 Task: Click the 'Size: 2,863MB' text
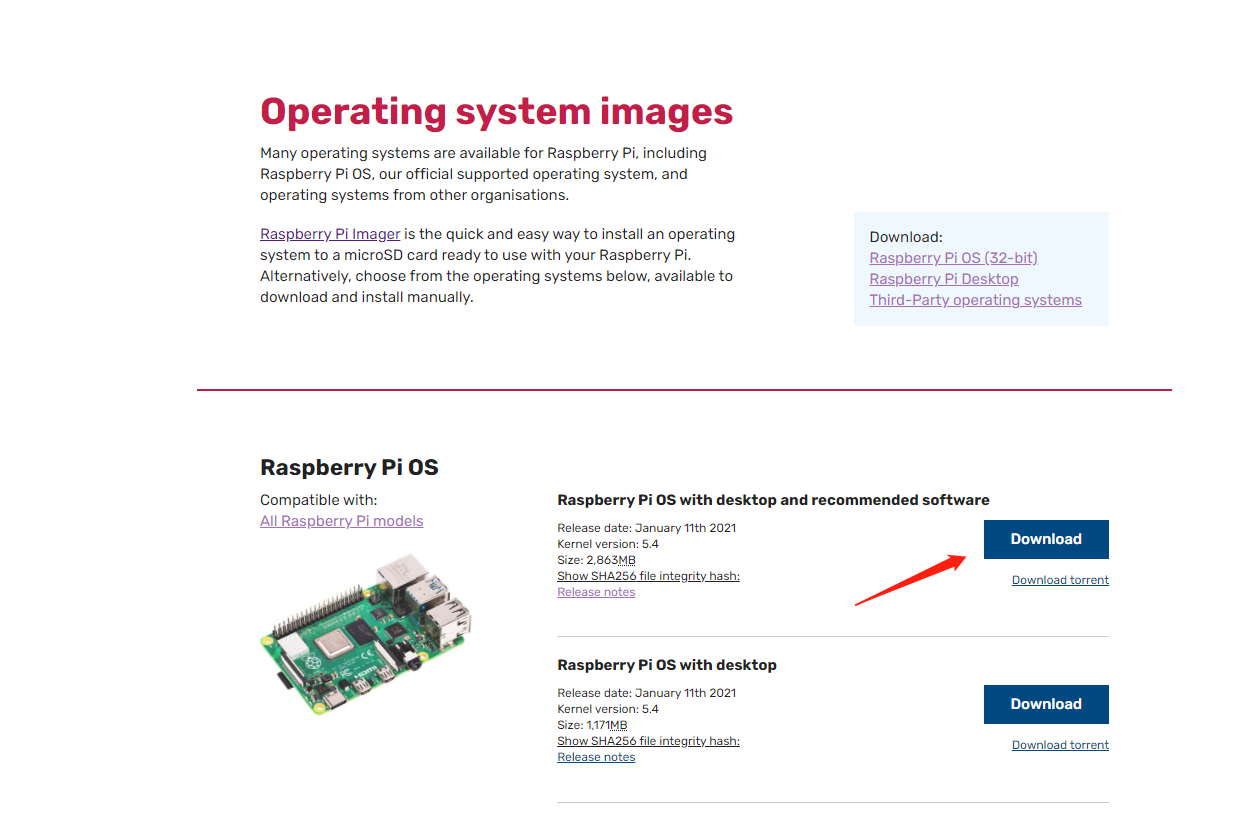[x=596, y=560]
